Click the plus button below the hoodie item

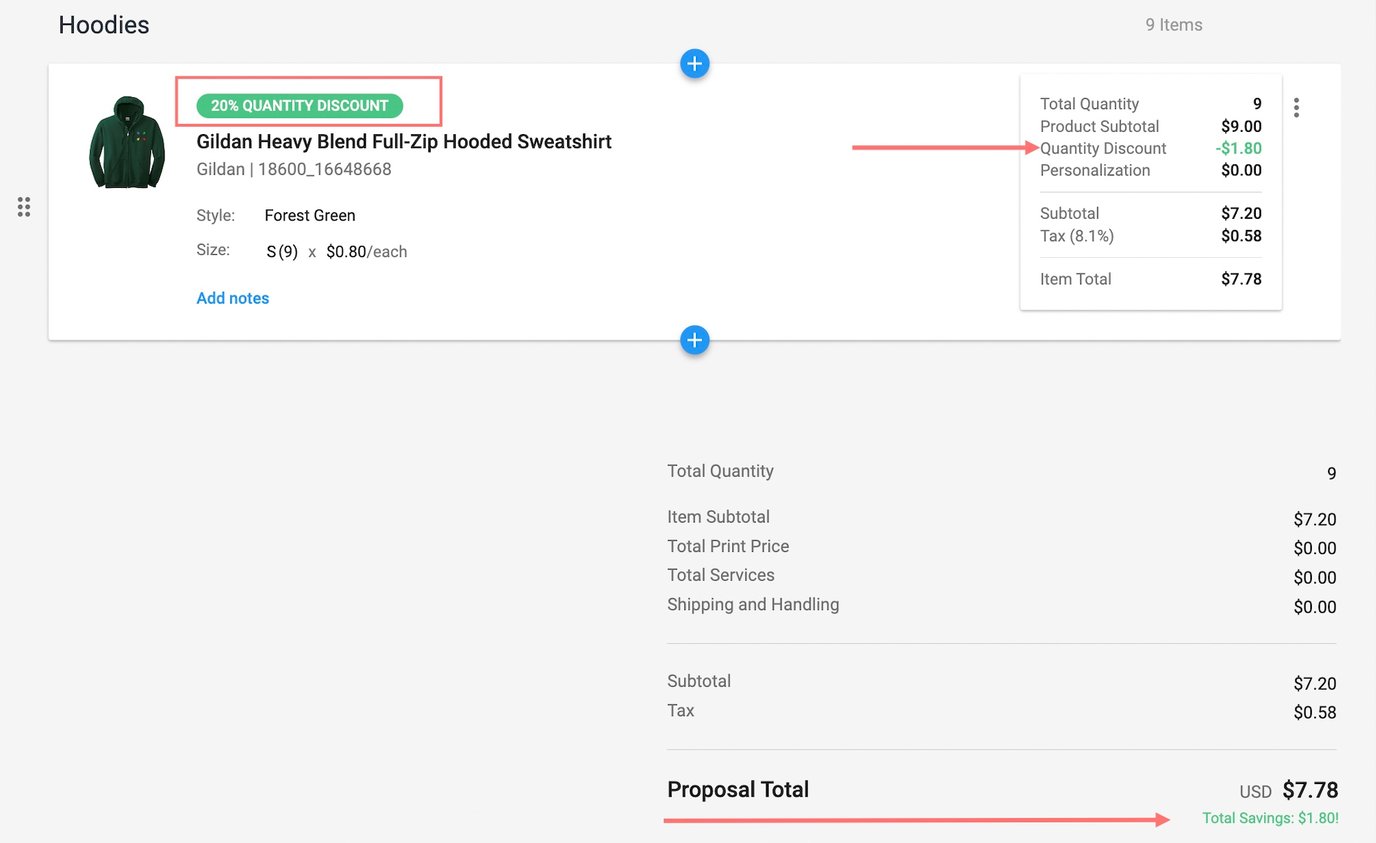pyautogui.click(x=694, y=340)
